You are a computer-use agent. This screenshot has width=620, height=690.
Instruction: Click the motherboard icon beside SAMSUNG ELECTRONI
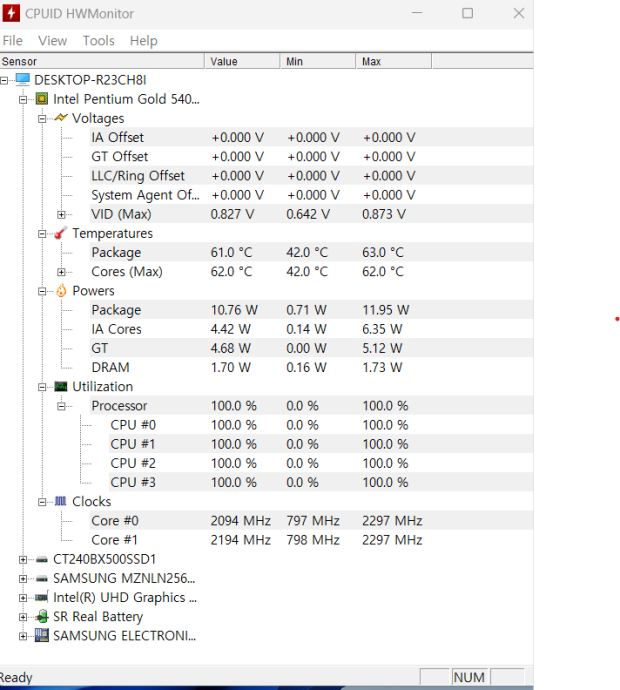coord(42,635)
